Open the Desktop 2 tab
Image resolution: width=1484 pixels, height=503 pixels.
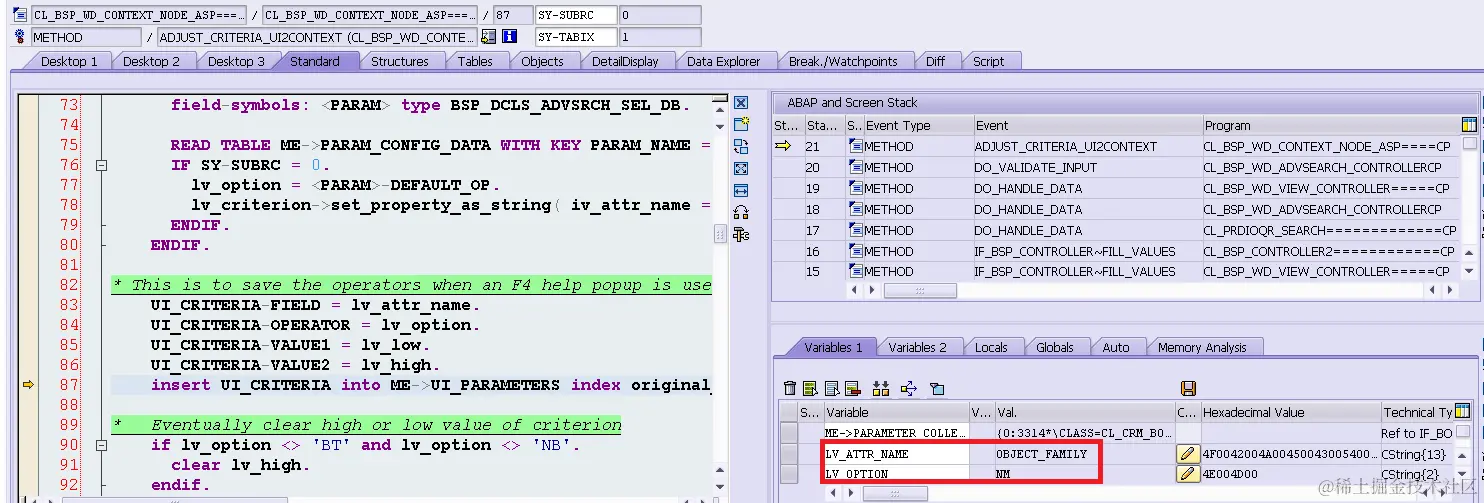151,61
